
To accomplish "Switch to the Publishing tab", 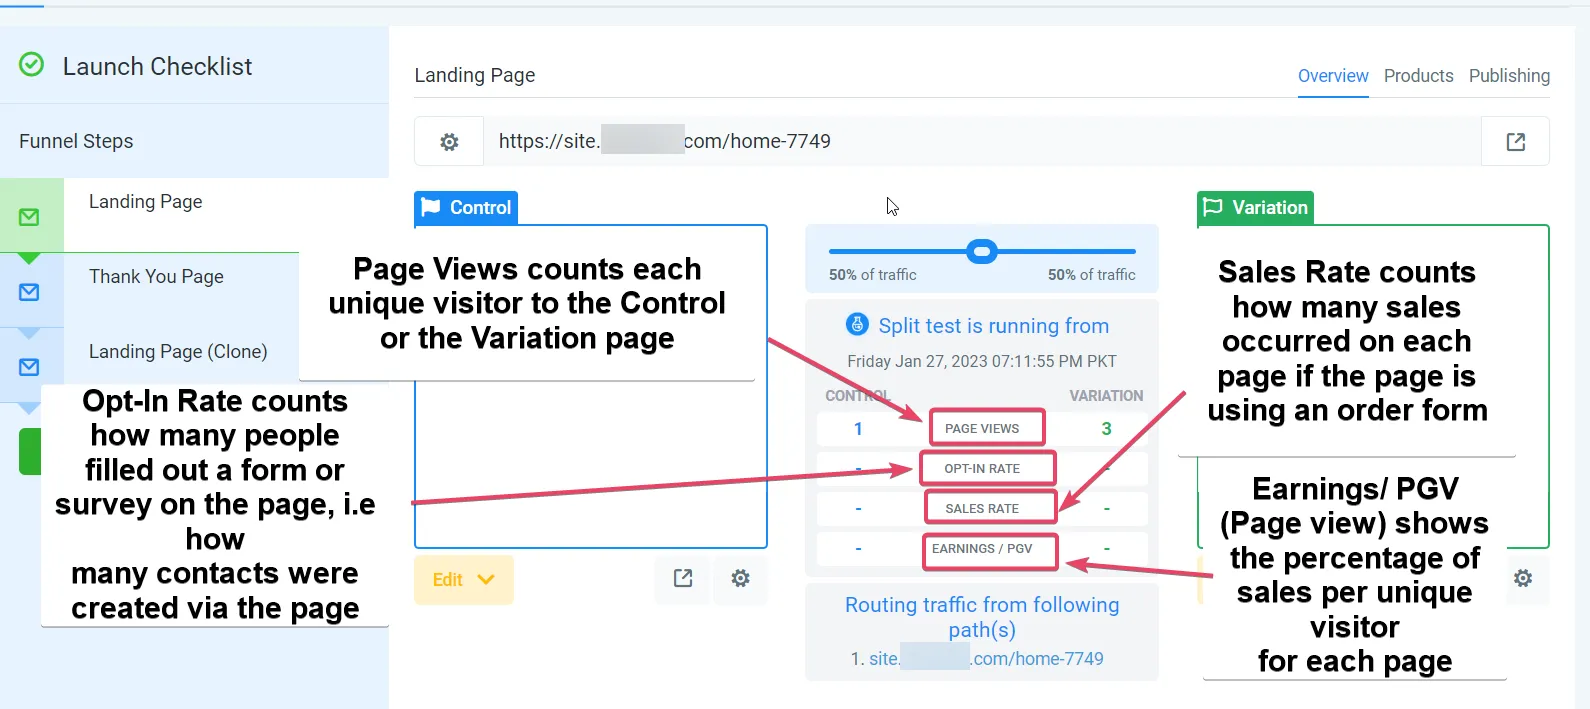I will coord(1509,76).
